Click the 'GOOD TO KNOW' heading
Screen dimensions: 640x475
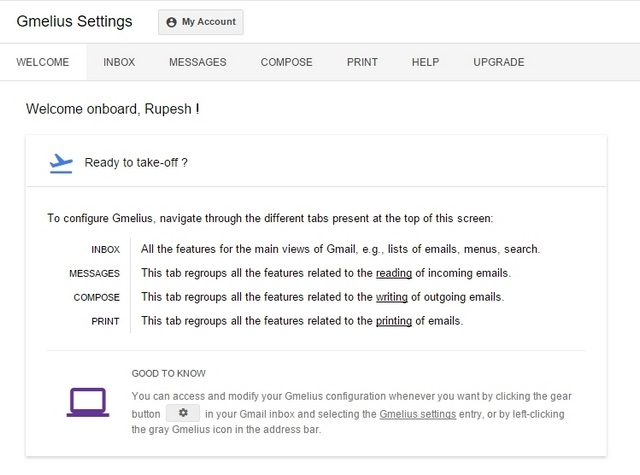point(169,373)
